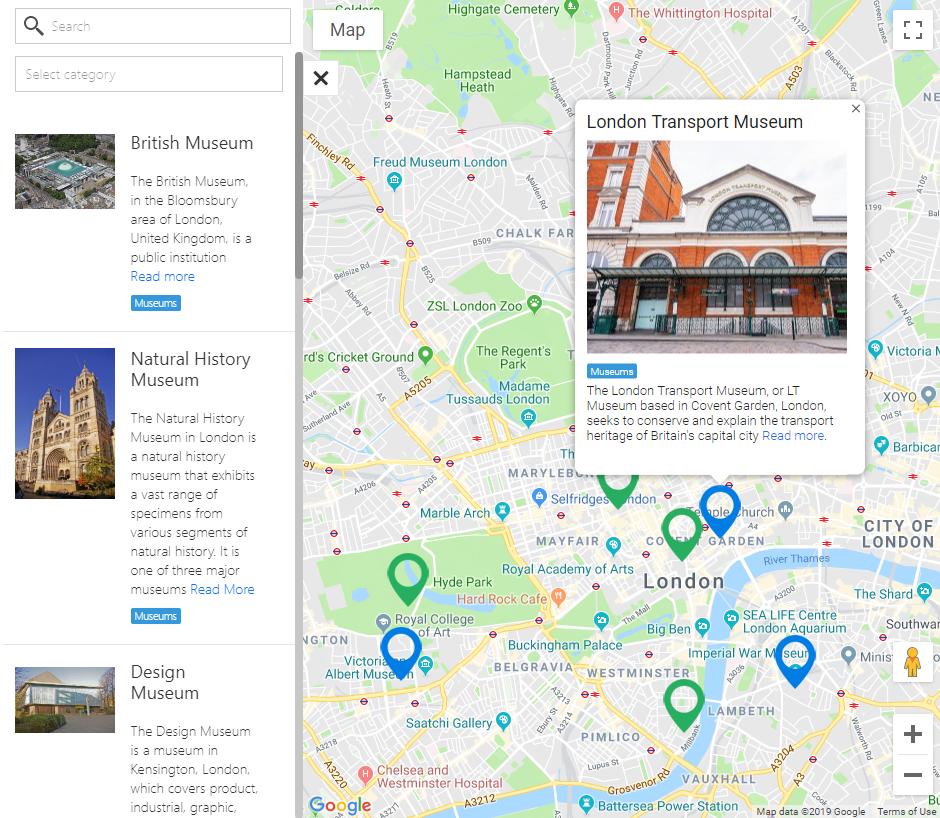Screen dimensions: 940x818
Task: Pick up Street View pegman
Action: click(x=912, y=661)
